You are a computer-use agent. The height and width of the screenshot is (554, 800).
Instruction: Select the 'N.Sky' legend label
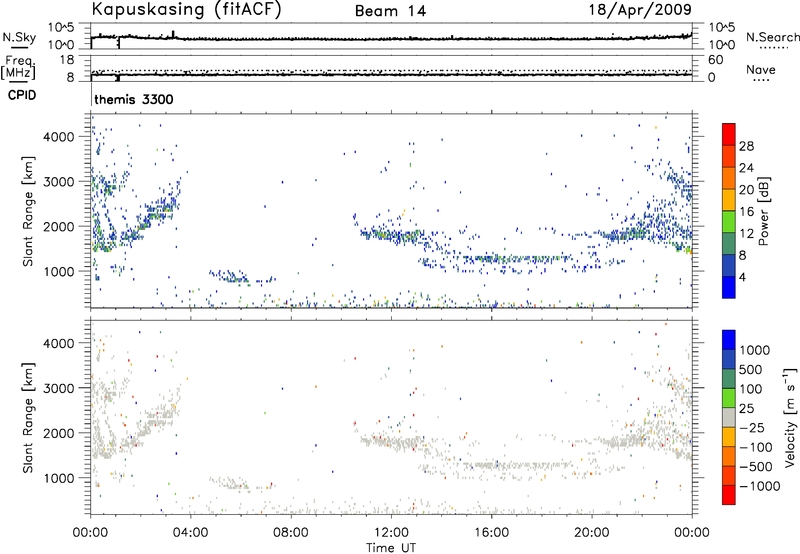click(19, 37)
